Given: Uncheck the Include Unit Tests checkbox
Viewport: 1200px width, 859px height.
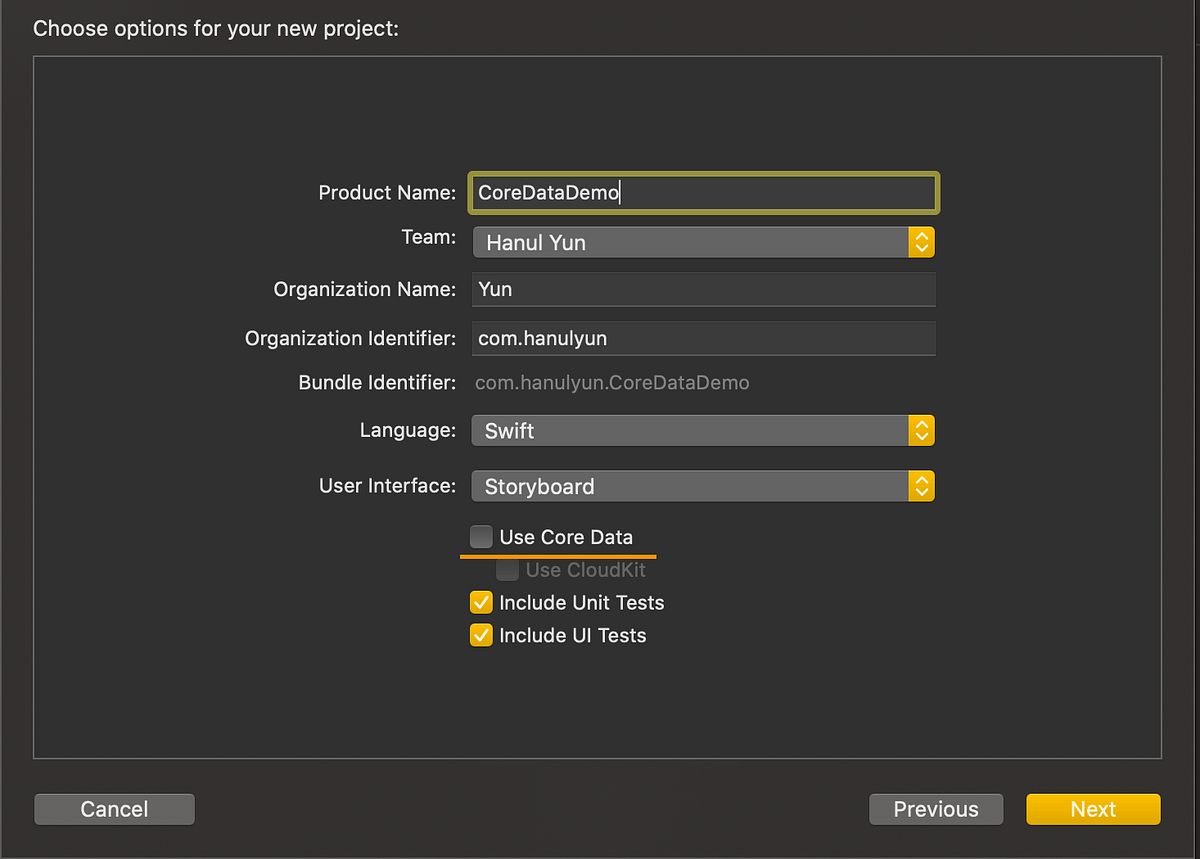Looking at the screenshot, I should [481, 603].
